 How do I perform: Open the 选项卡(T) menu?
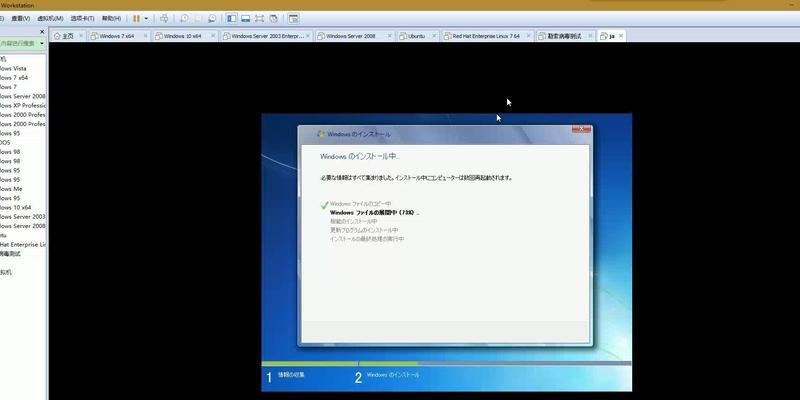pos(82,18)
